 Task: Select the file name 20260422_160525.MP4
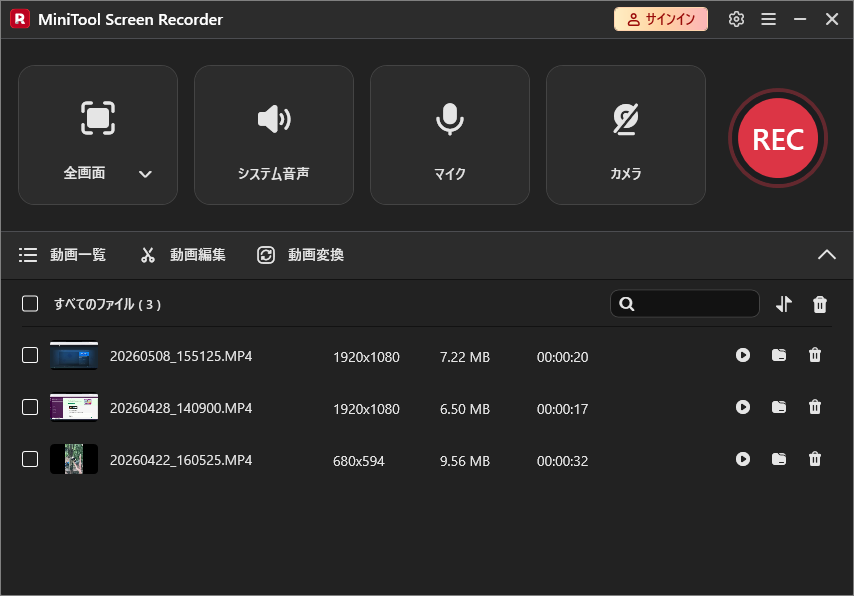tap(181, 460)
